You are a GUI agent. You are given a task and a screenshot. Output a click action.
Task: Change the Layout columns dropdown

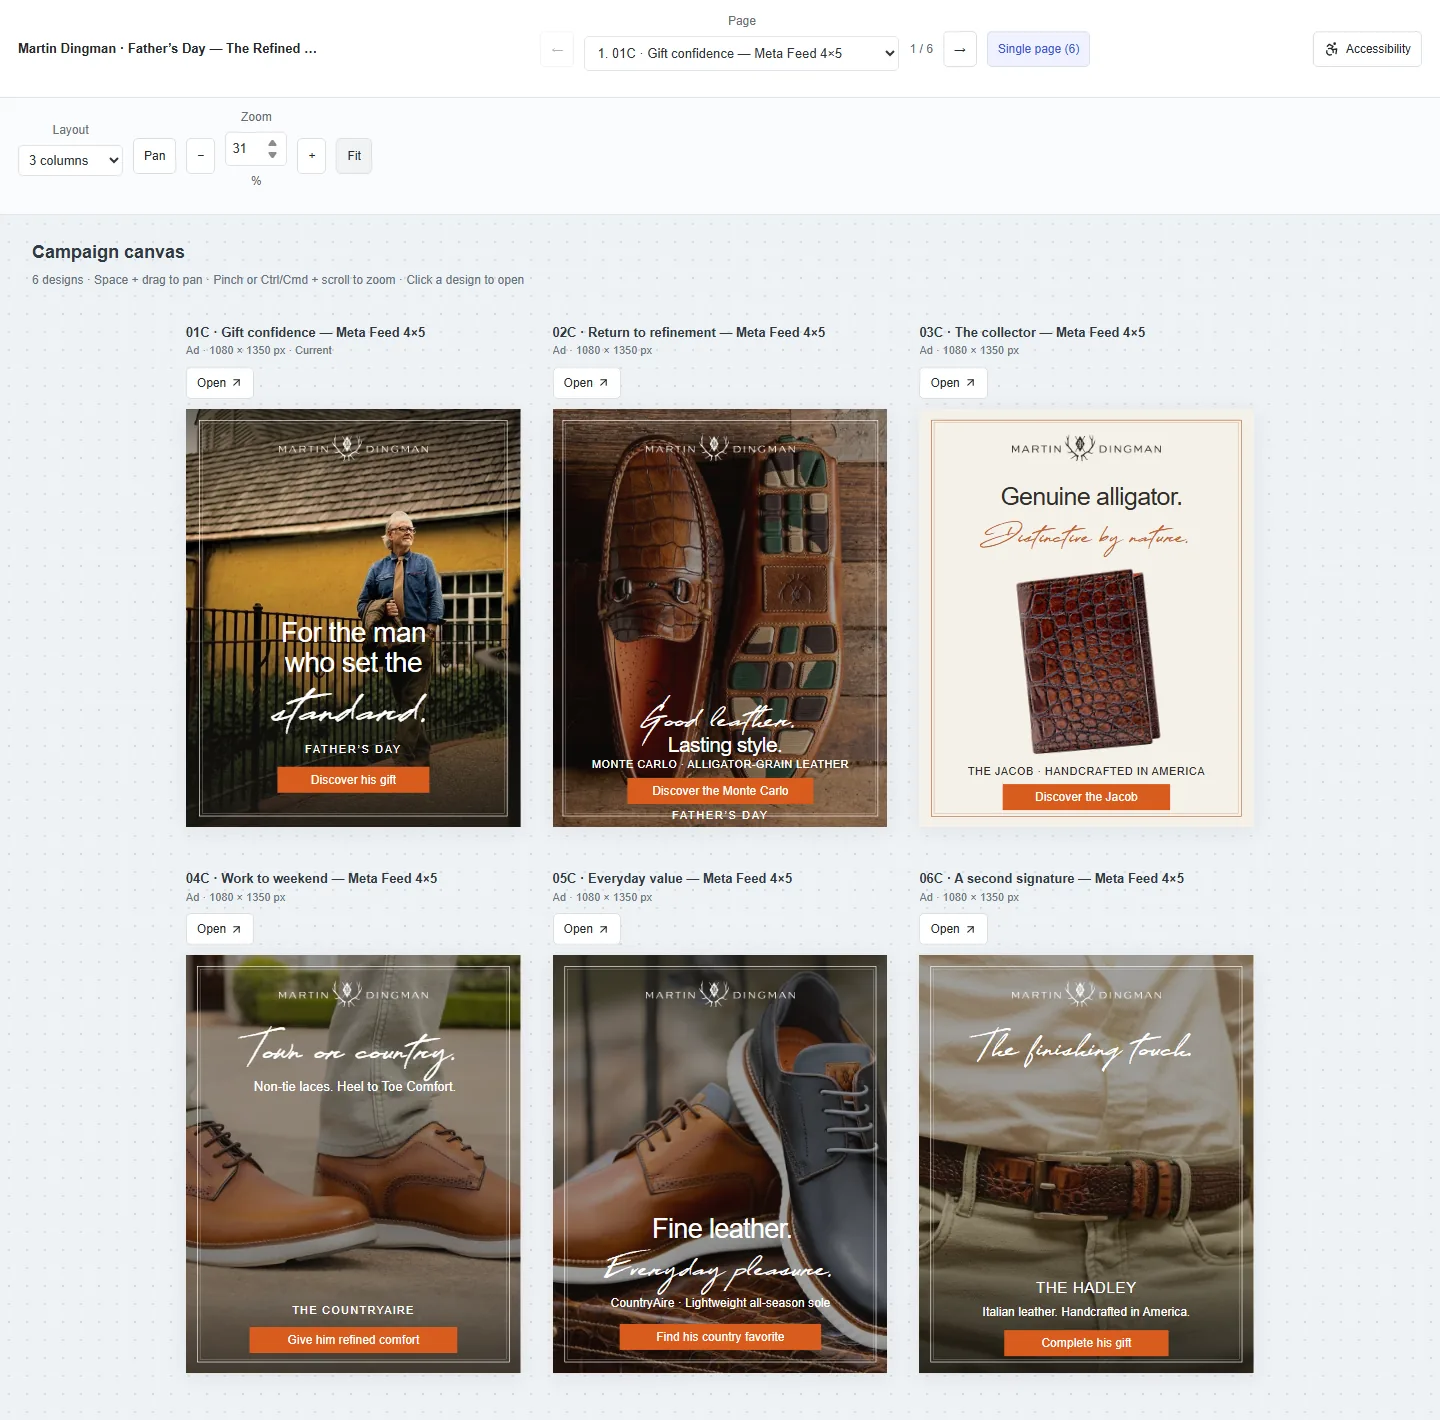pyautogui.click(x=70, y=160)
